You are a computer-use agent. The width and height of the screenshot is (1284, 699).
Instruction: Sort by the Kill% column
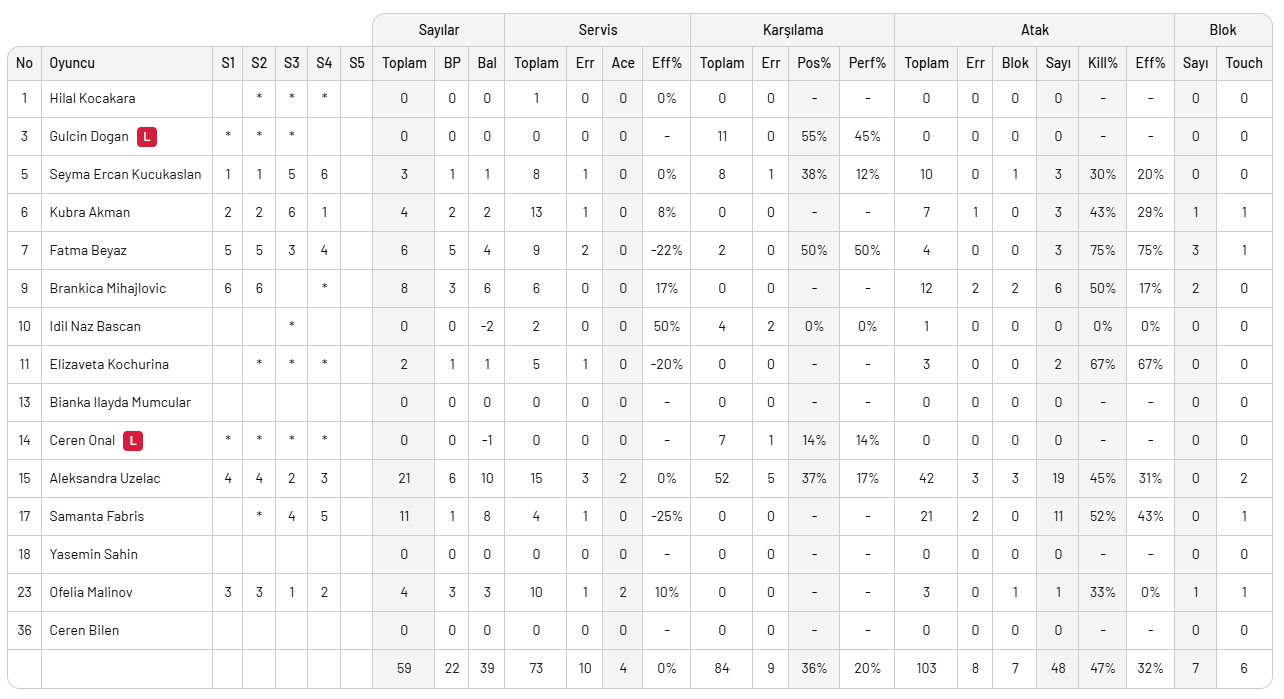1102,63
